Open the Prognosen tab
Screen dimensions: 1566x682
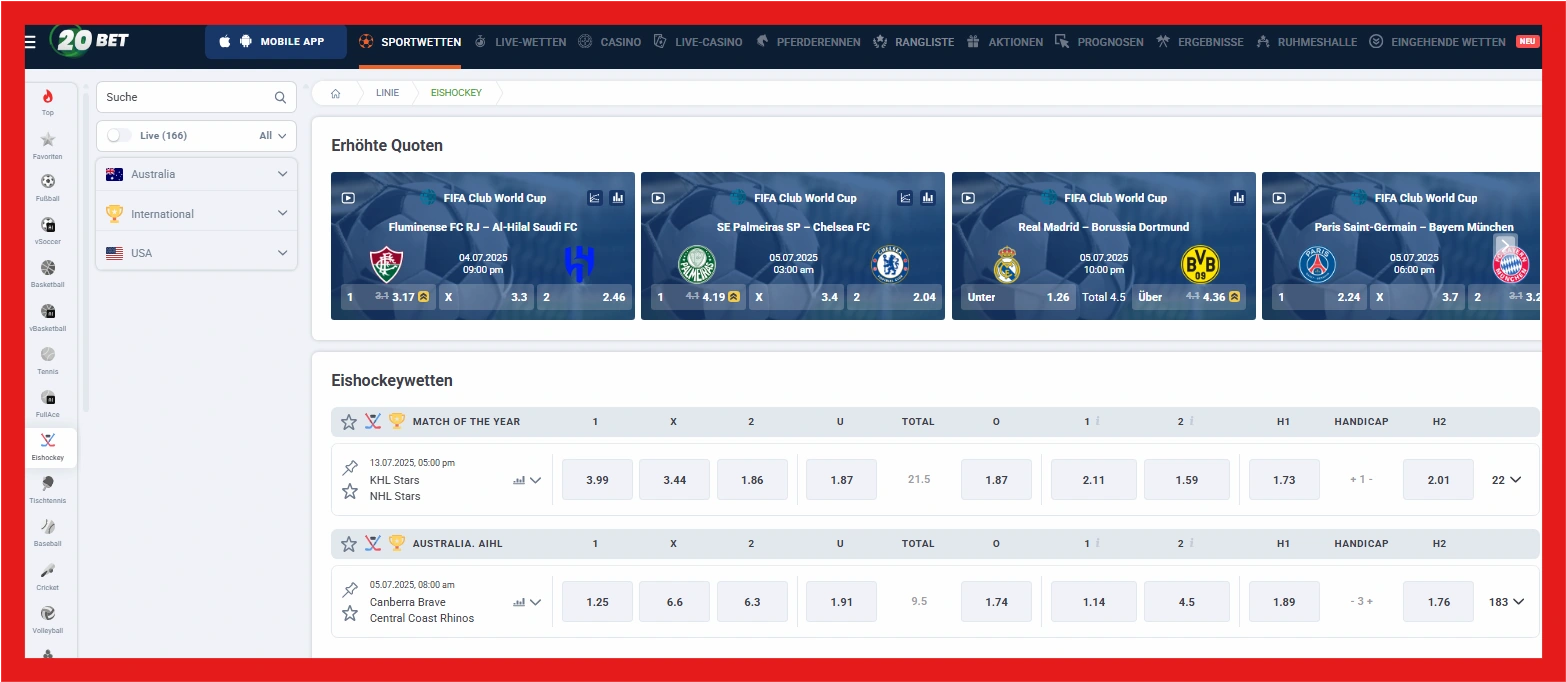tap(1099, 42)
